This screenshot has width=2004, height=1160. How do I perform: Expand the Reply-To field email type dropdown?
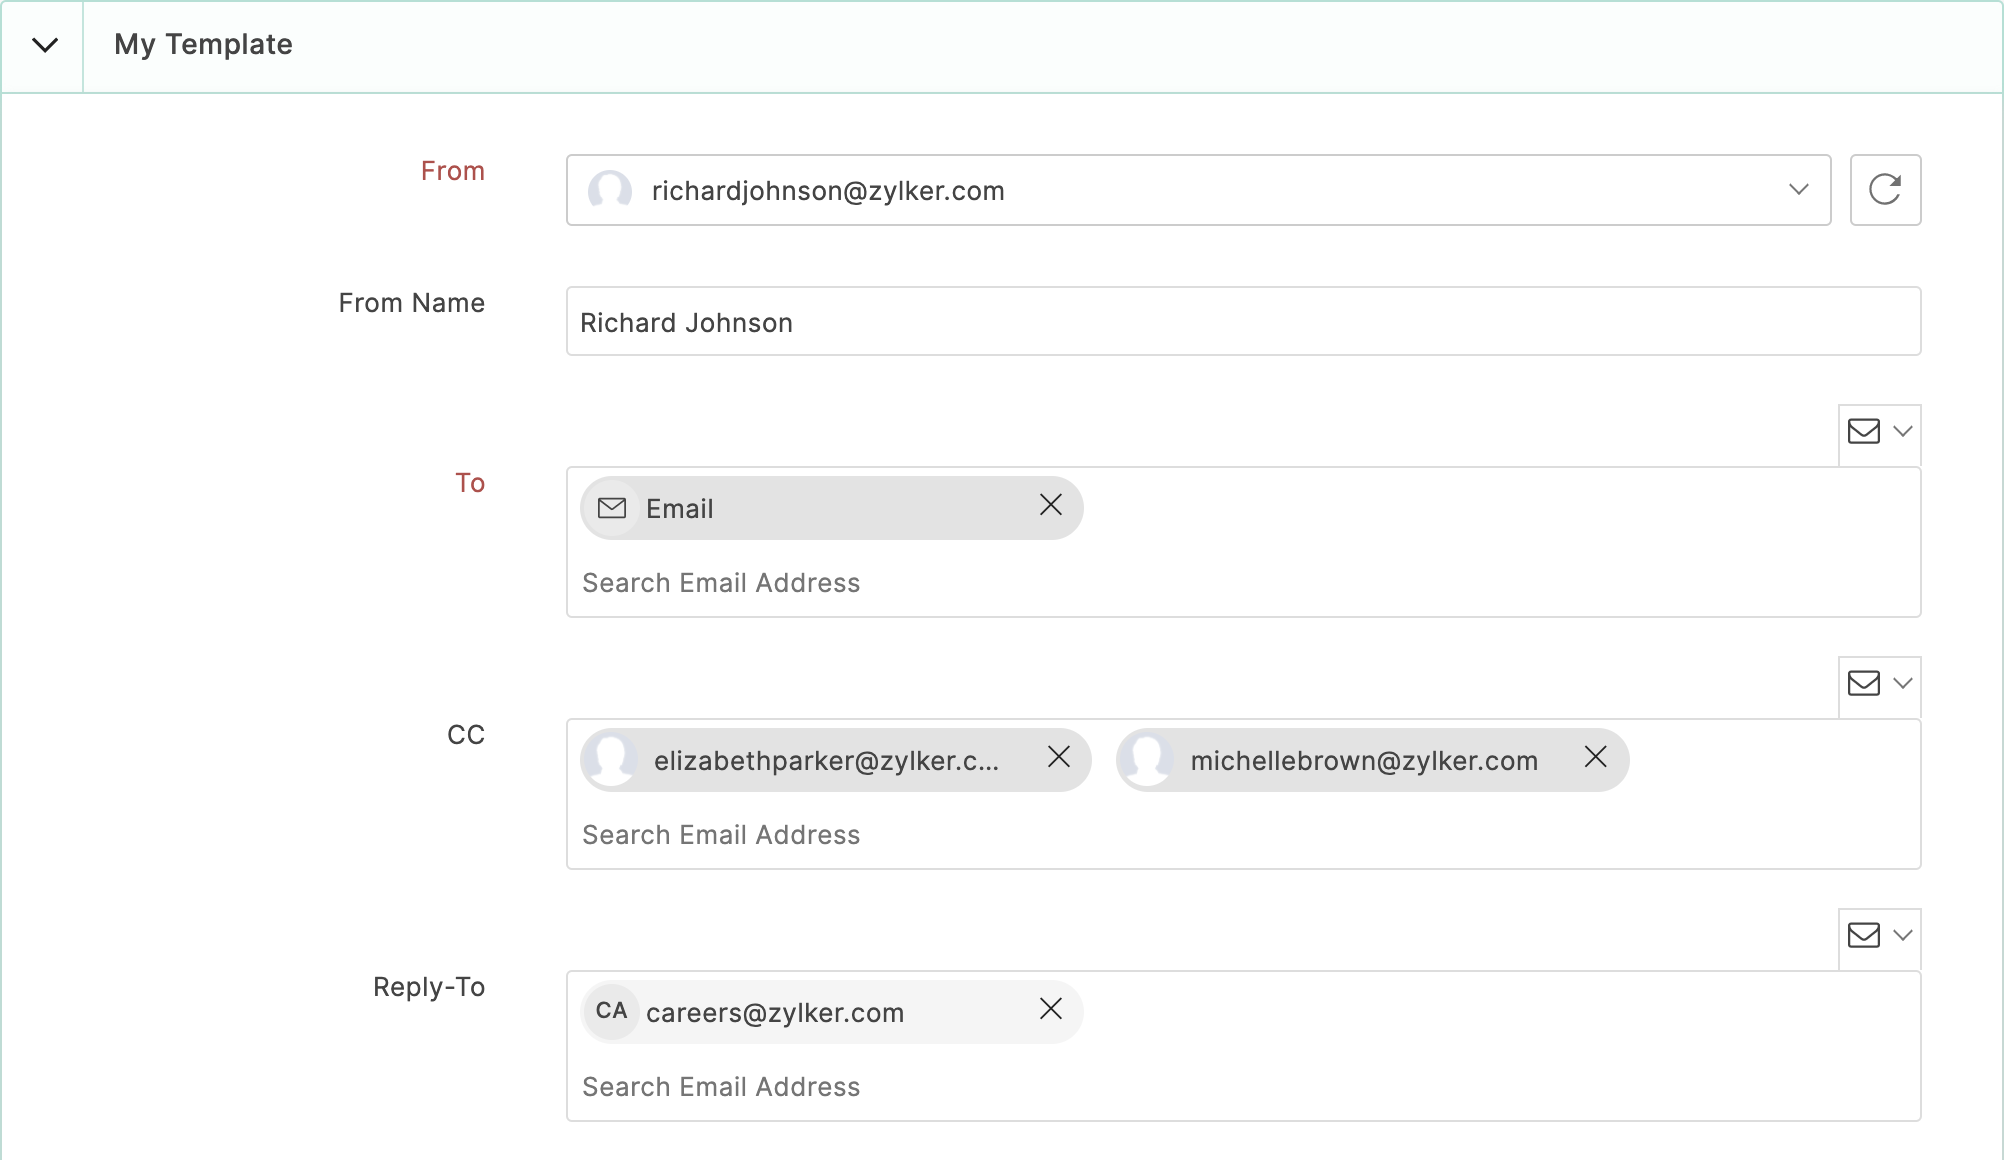1881,936
